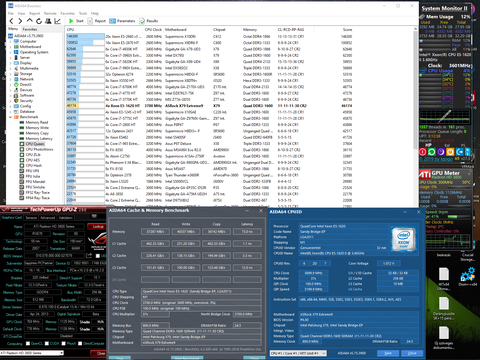480x360 pixels.
Task: Go back with the AIDA64 toolbar left arrow
Action: (x=11, y=21)
